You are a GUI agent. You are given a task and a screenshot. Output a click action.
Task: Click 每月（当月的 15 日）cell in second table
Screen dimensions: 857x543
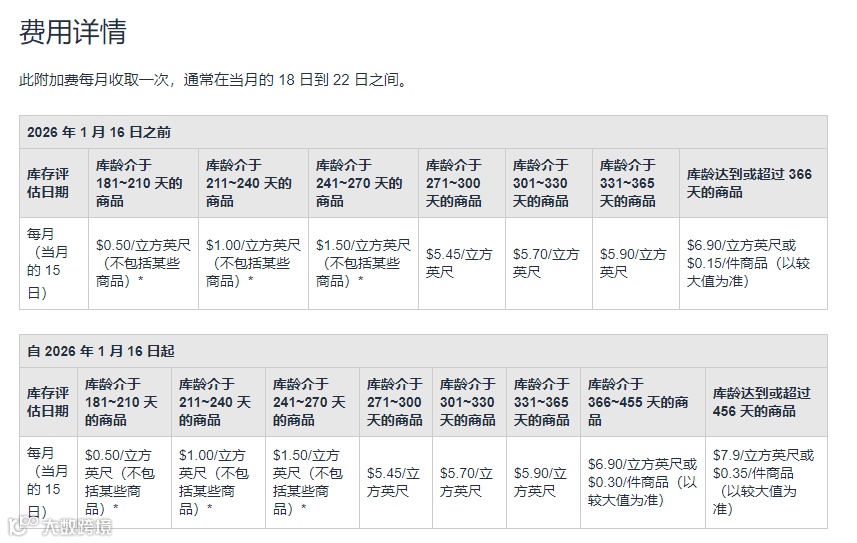(x=48, y=482)
